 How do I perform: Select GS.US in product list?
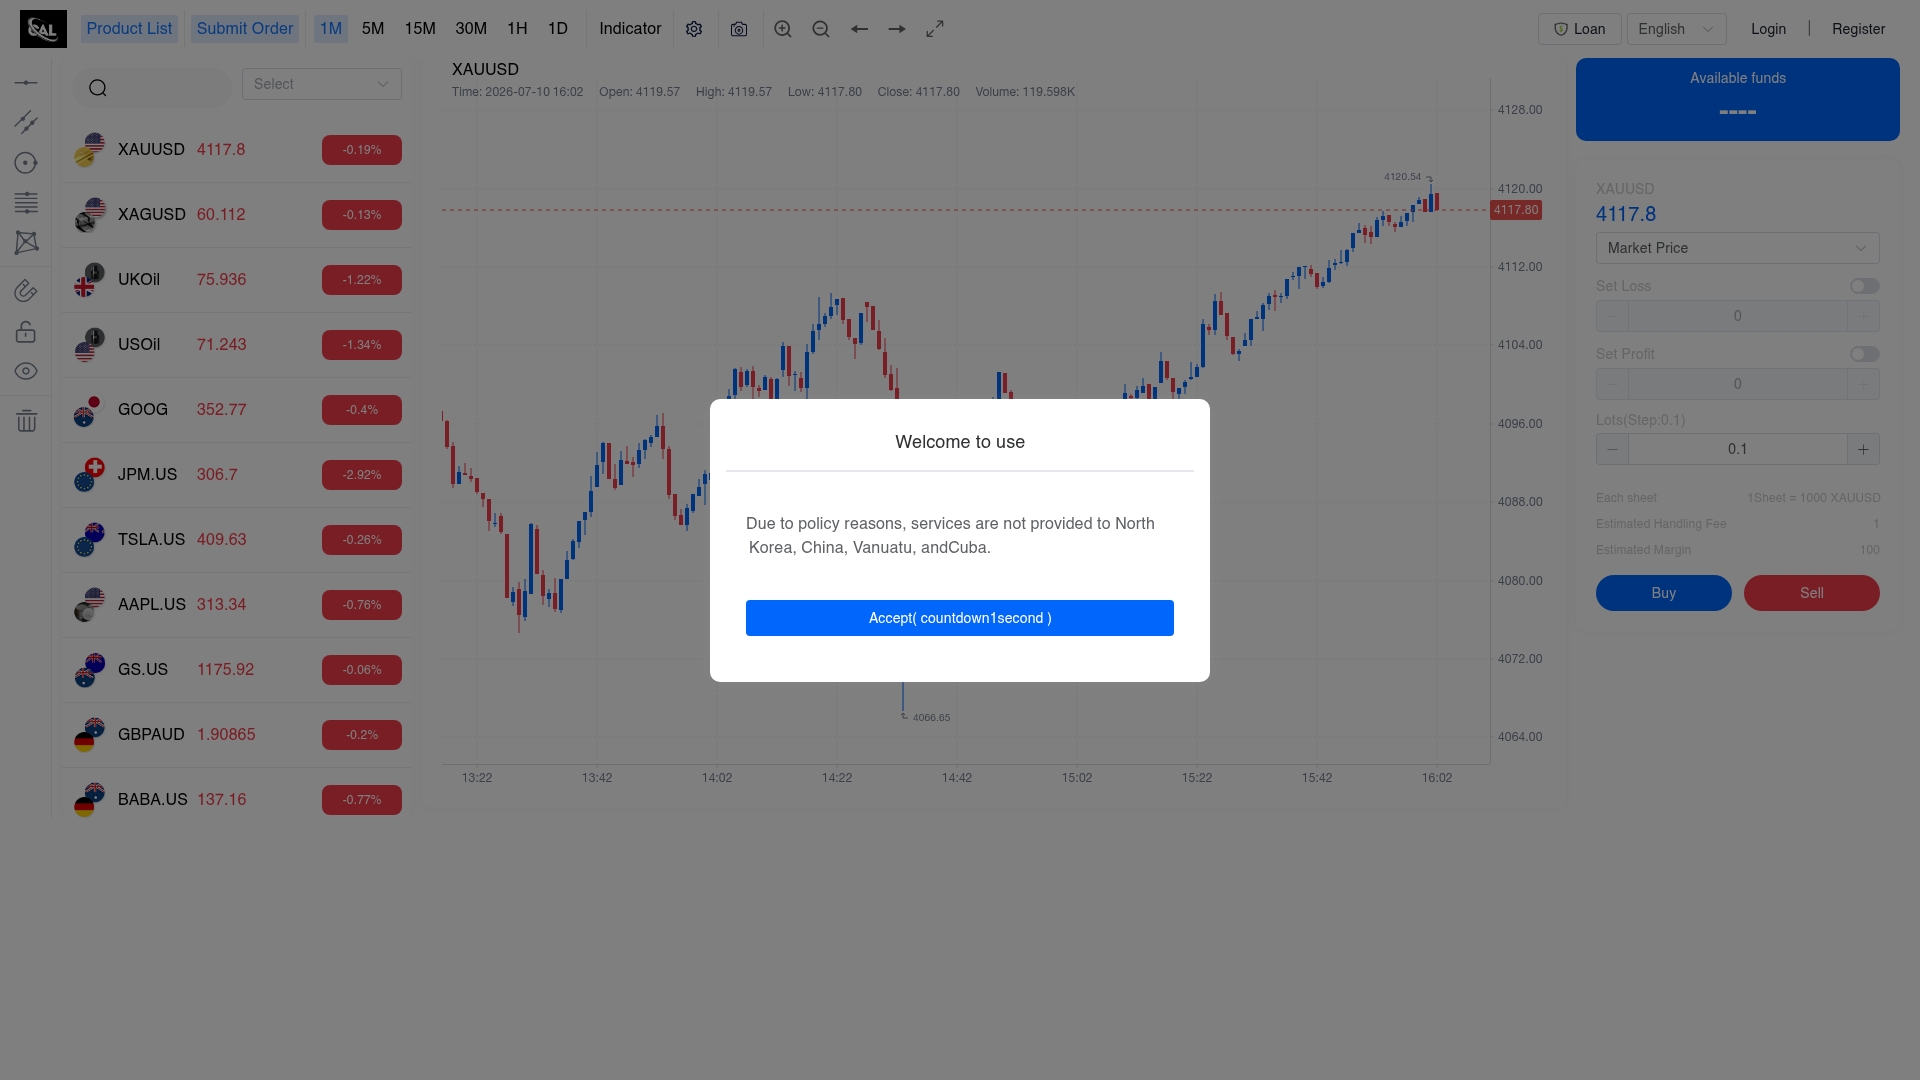(237, 670)
